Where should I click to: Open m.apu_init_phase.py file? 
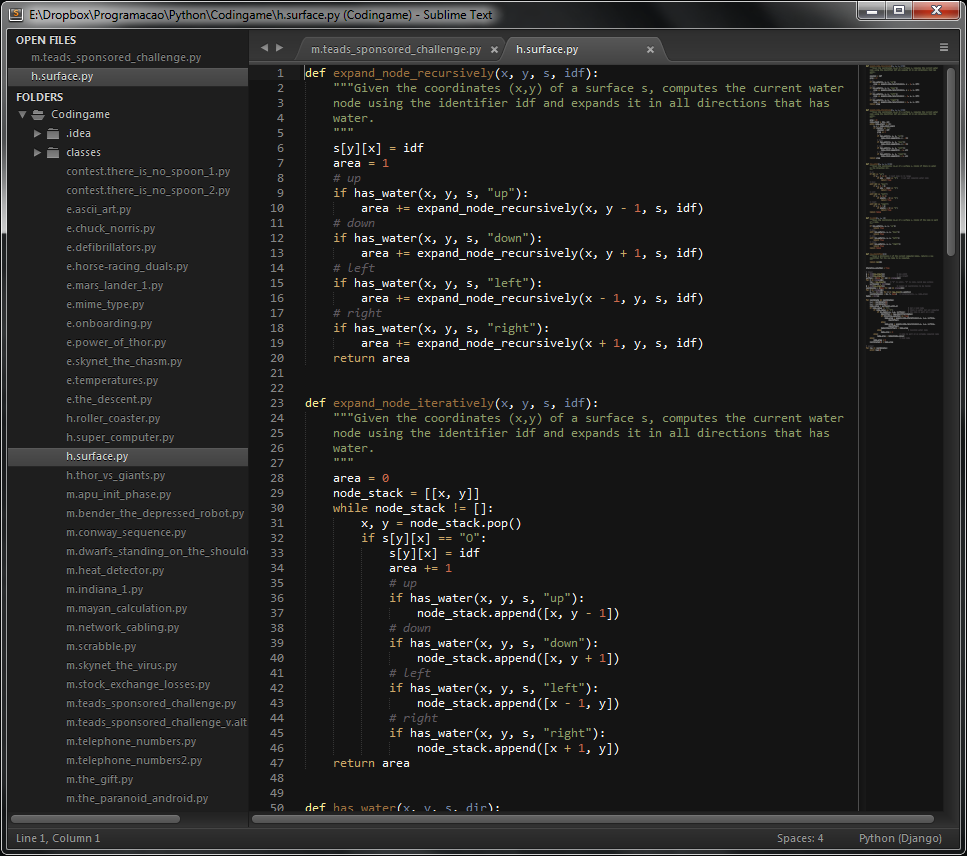[118, 495]
